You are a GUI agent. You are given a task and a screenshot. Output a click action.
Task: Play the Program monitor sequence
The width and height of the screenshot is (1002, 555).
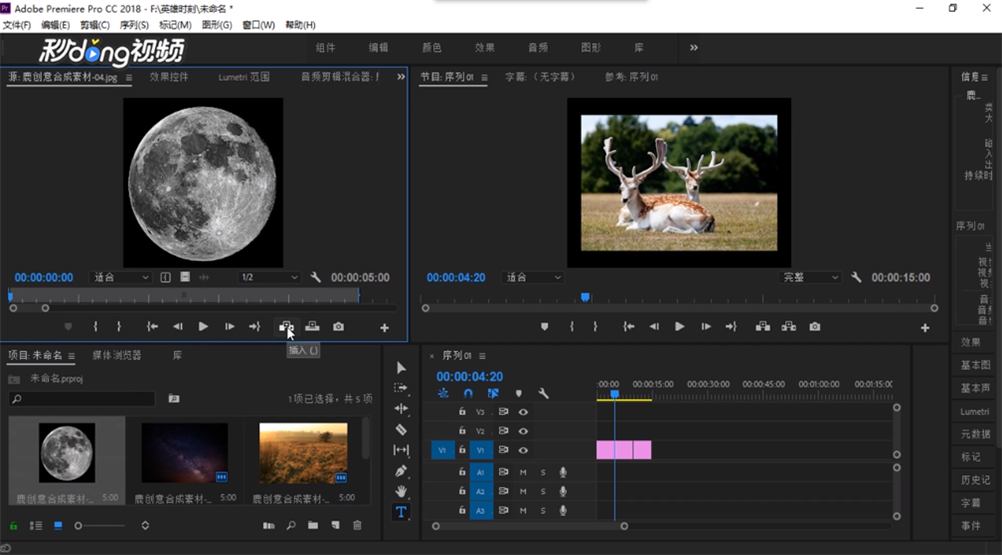click(x=679, y=326)
